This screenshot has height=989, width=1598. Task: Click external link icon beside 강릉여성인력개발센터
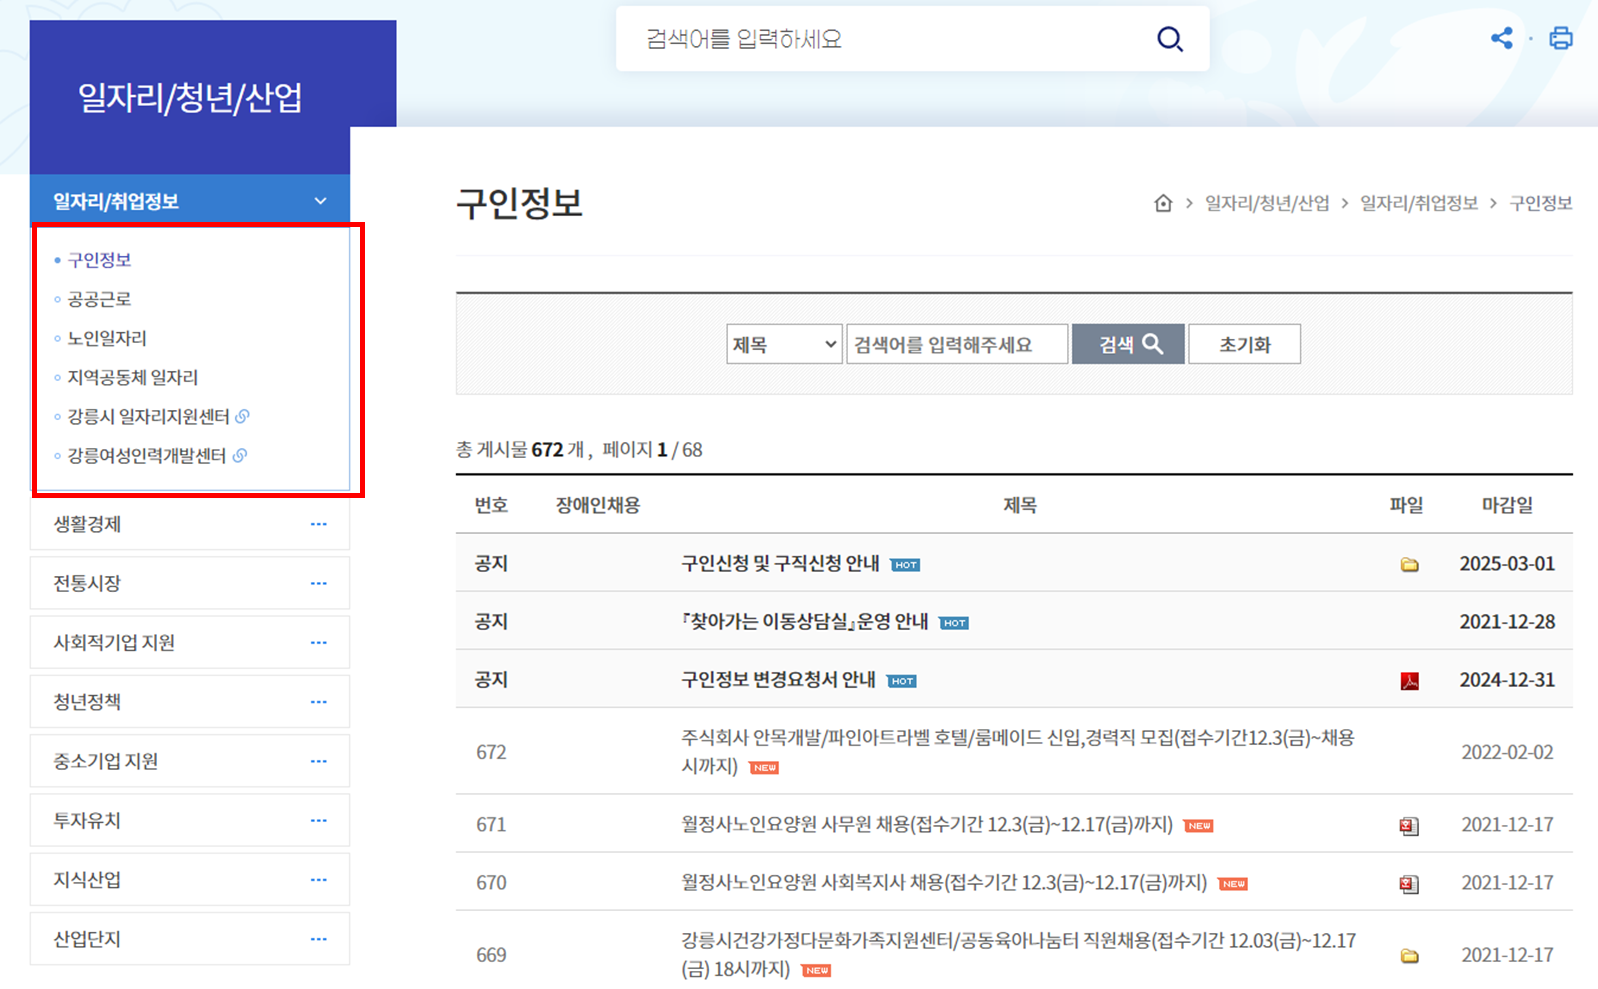(x=240, y=455)
